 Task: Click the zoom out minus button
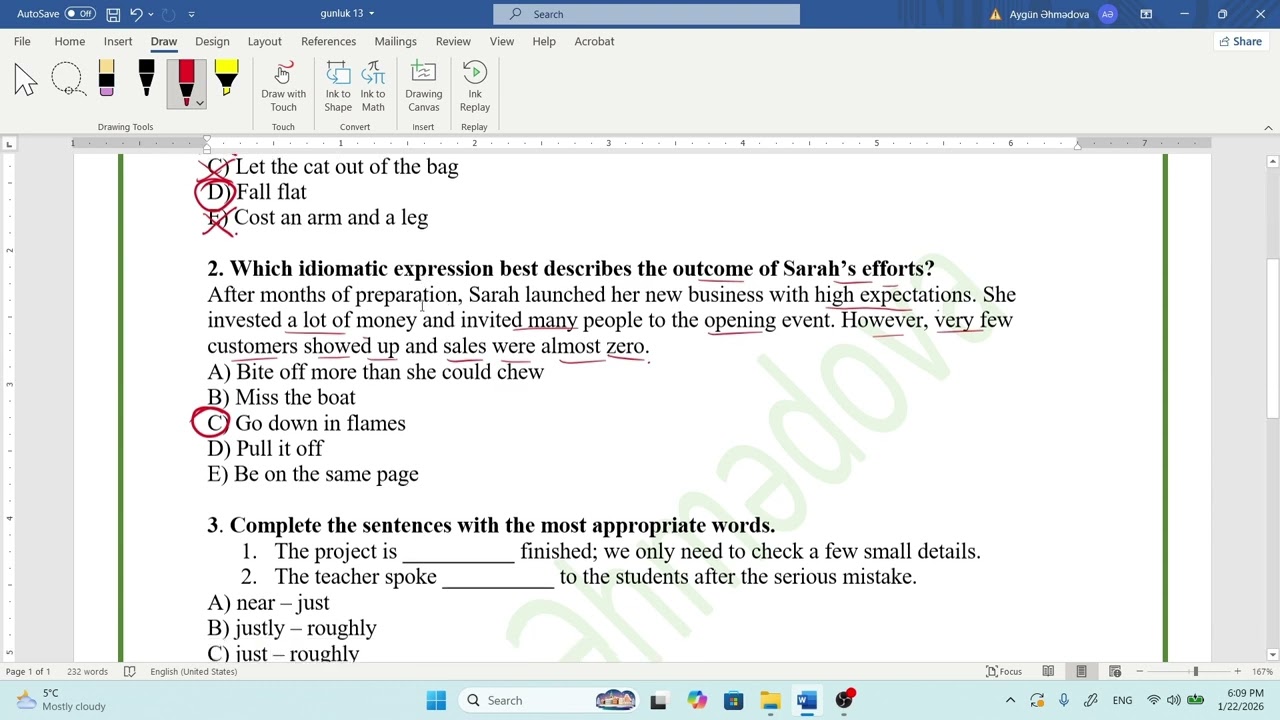(x=1139, y=671)
